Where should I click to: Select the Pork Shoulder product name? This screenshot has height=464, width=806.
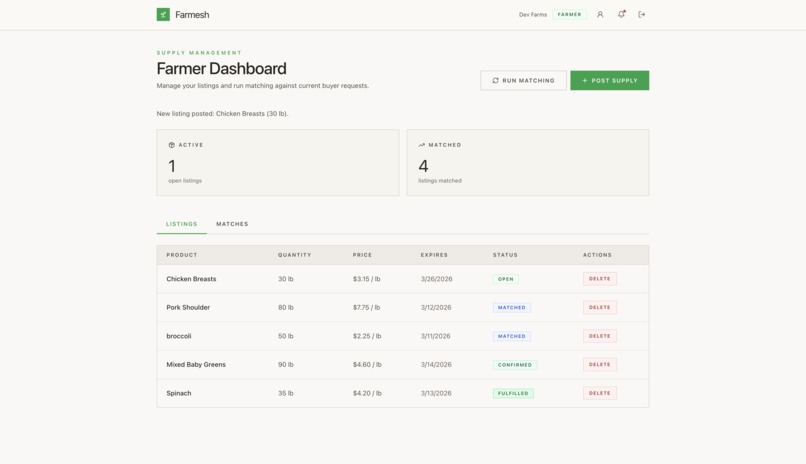[x=188, y=307]
